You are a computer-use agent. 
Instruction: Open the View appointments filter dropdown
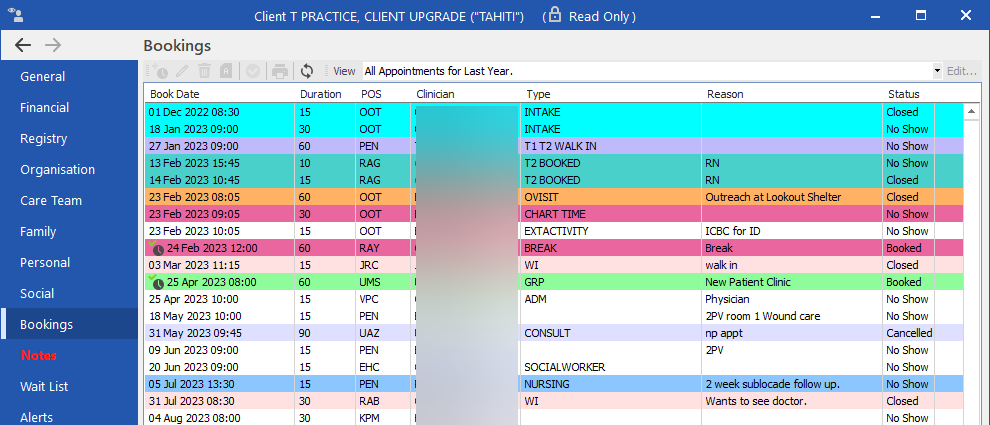point(937,71)
